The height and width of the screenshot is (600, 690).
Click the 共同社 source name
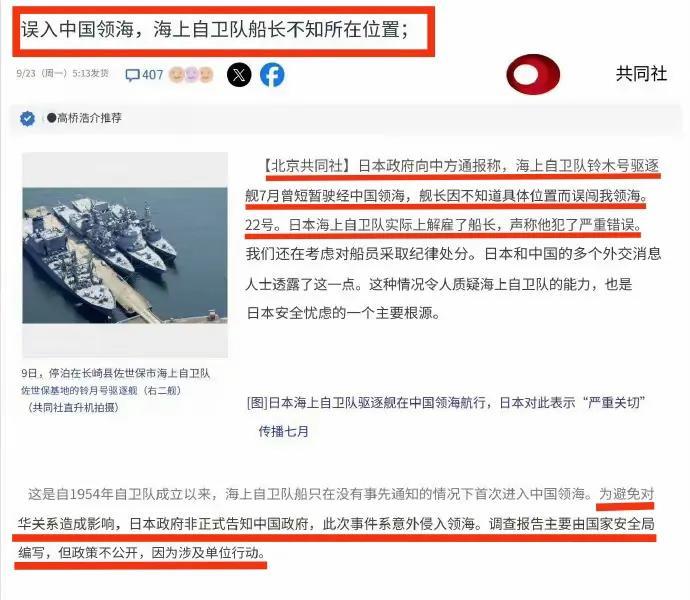pyautogui.click(x=641, y=74)
